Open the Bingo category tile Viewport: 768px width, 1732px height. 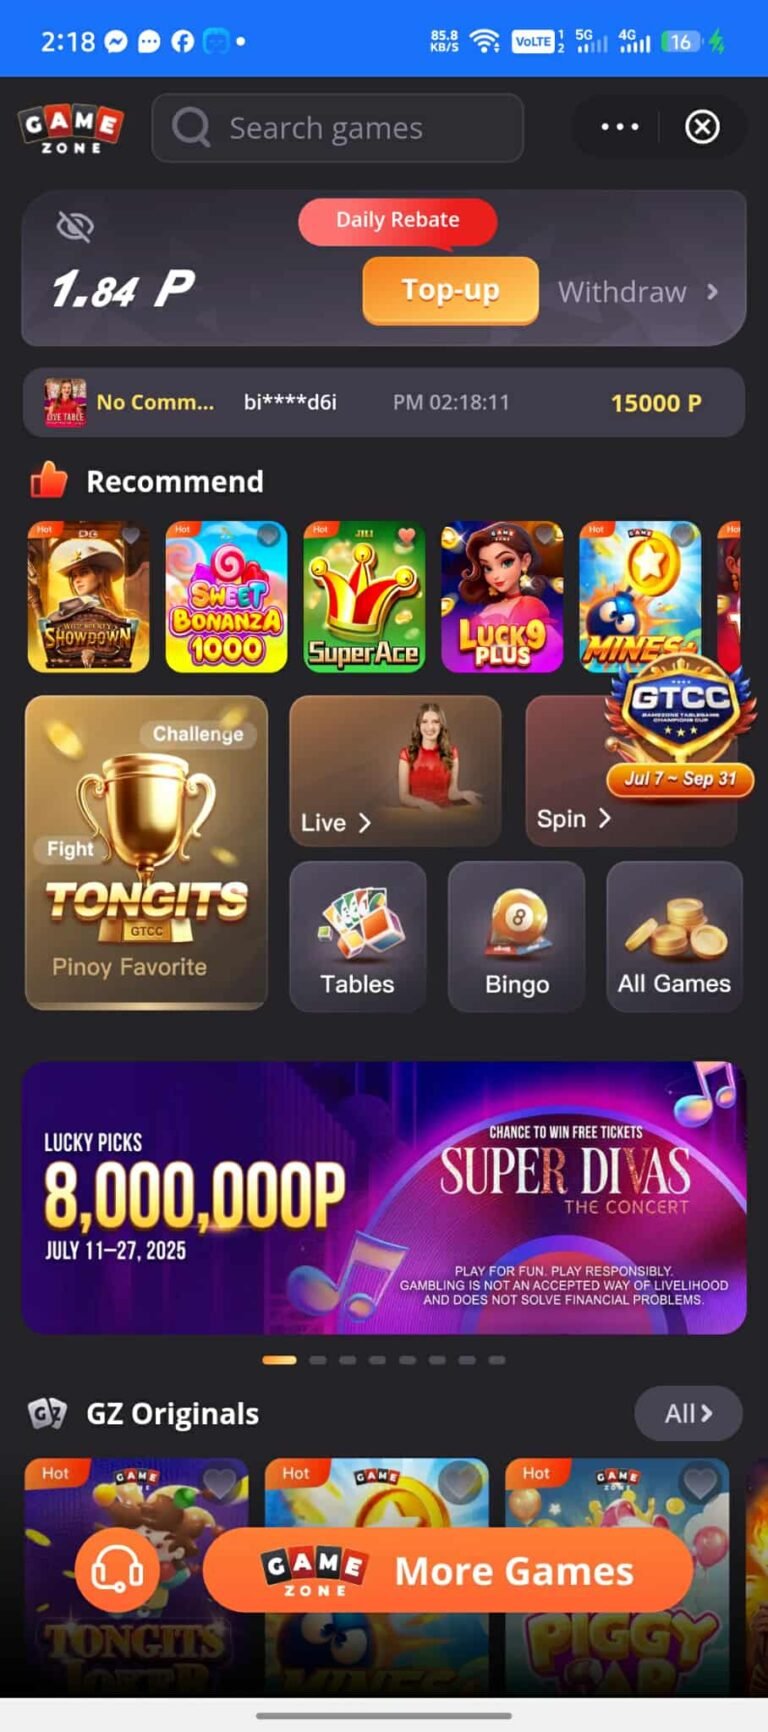pyautogui.click(x=516, y=937)
